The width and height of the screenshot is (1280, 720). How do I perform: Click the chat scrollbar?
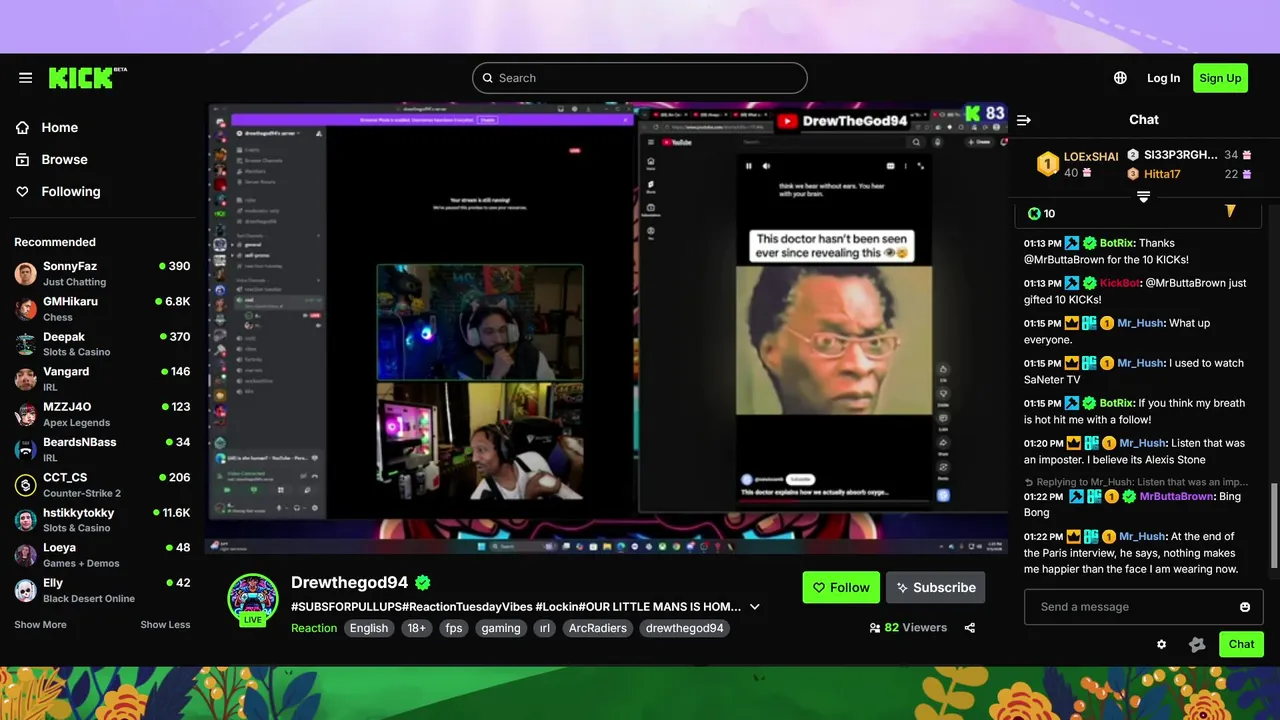[x=1274, y=525]
